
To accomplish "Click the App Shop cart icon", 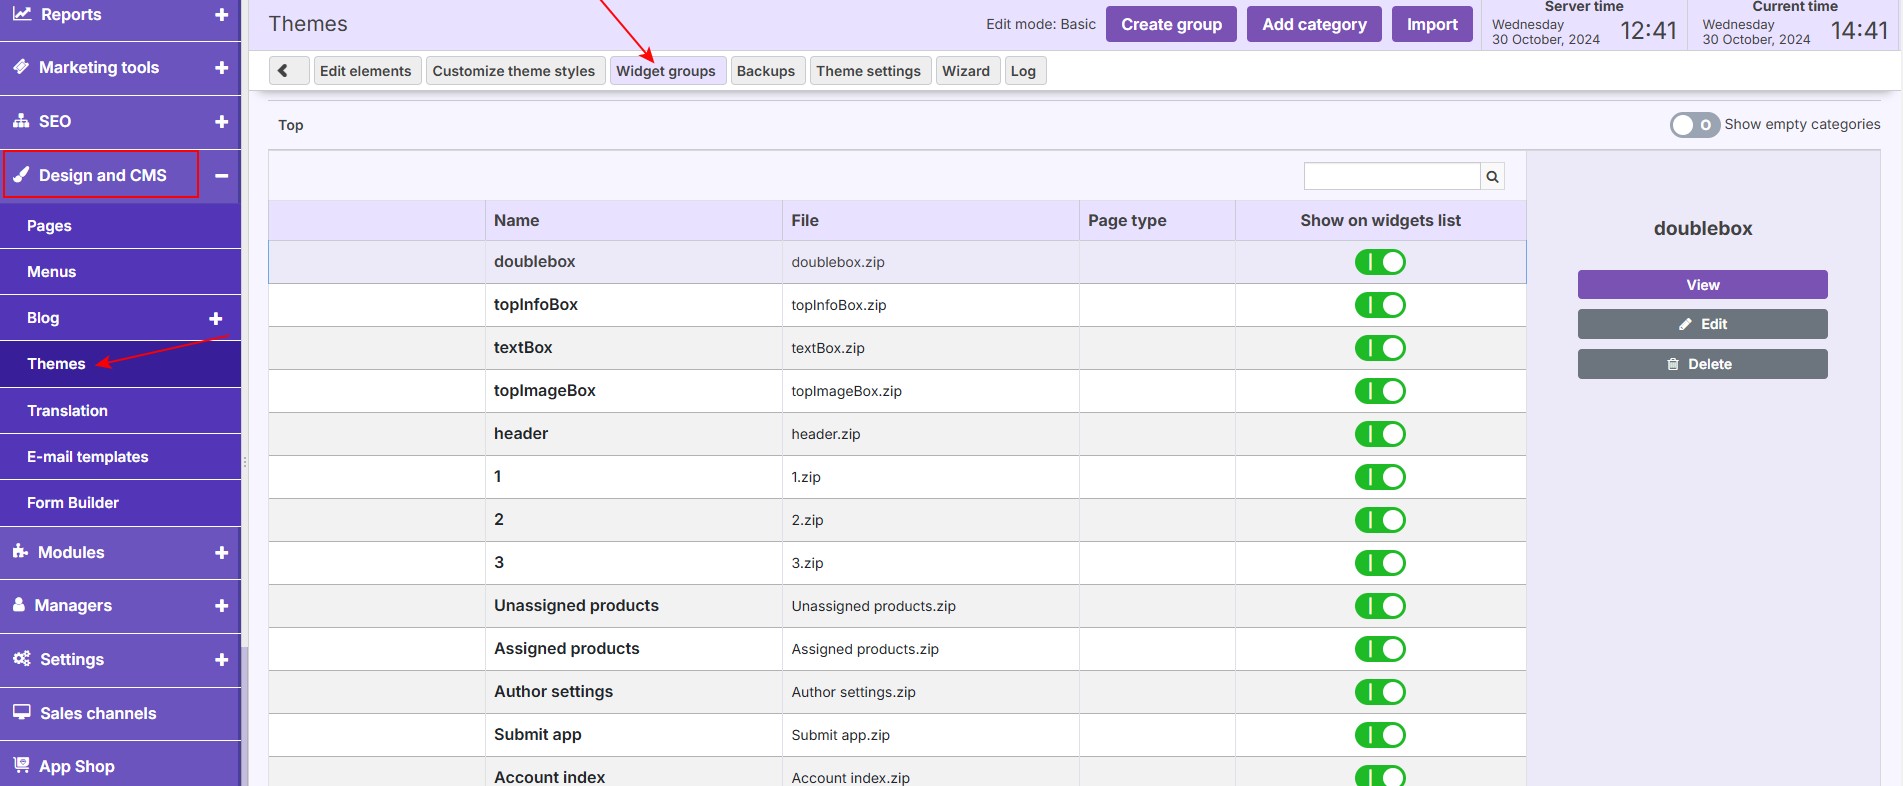I will pos(21,765).
